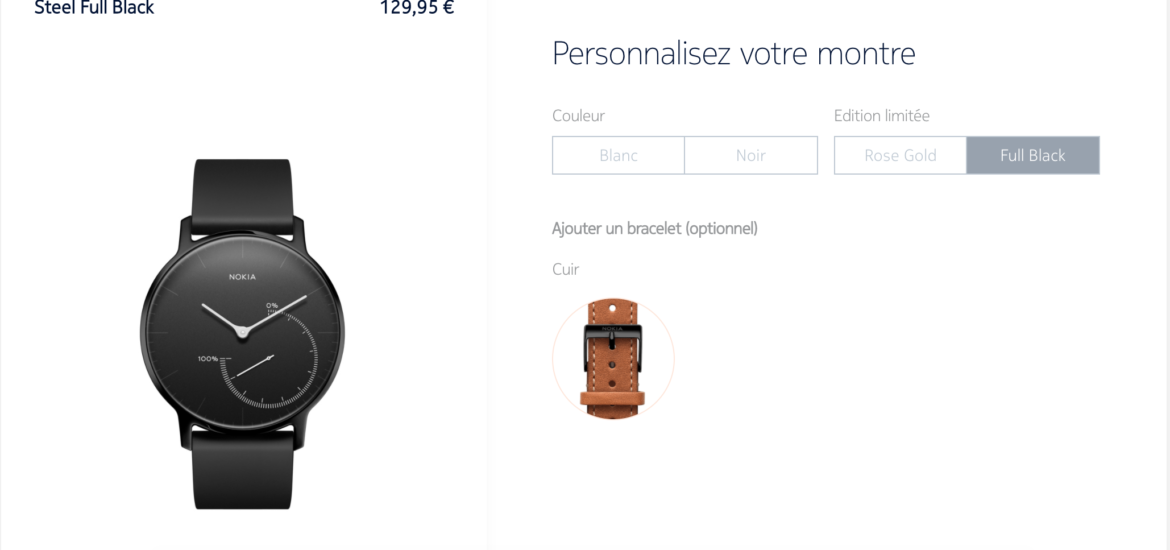
Task: Click the 0% marker on the watch dial
Action: [x=272, y=305]
